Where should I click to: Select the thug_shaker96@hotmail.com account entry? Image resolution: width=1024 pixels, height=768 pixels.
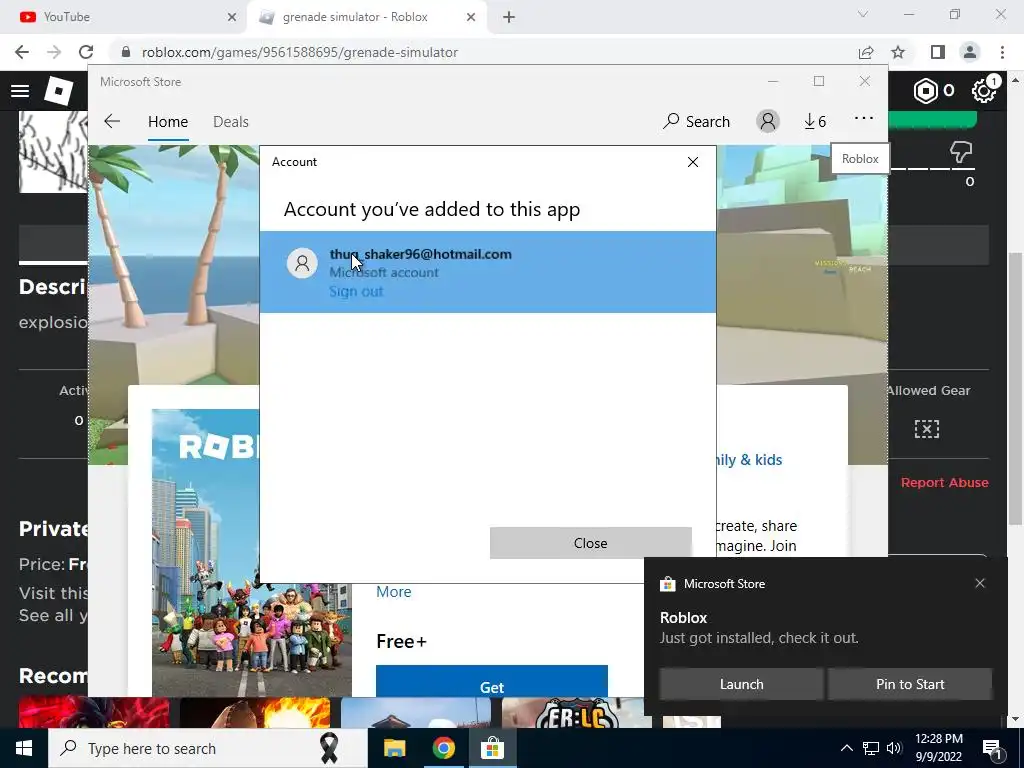tap(488, 272)
